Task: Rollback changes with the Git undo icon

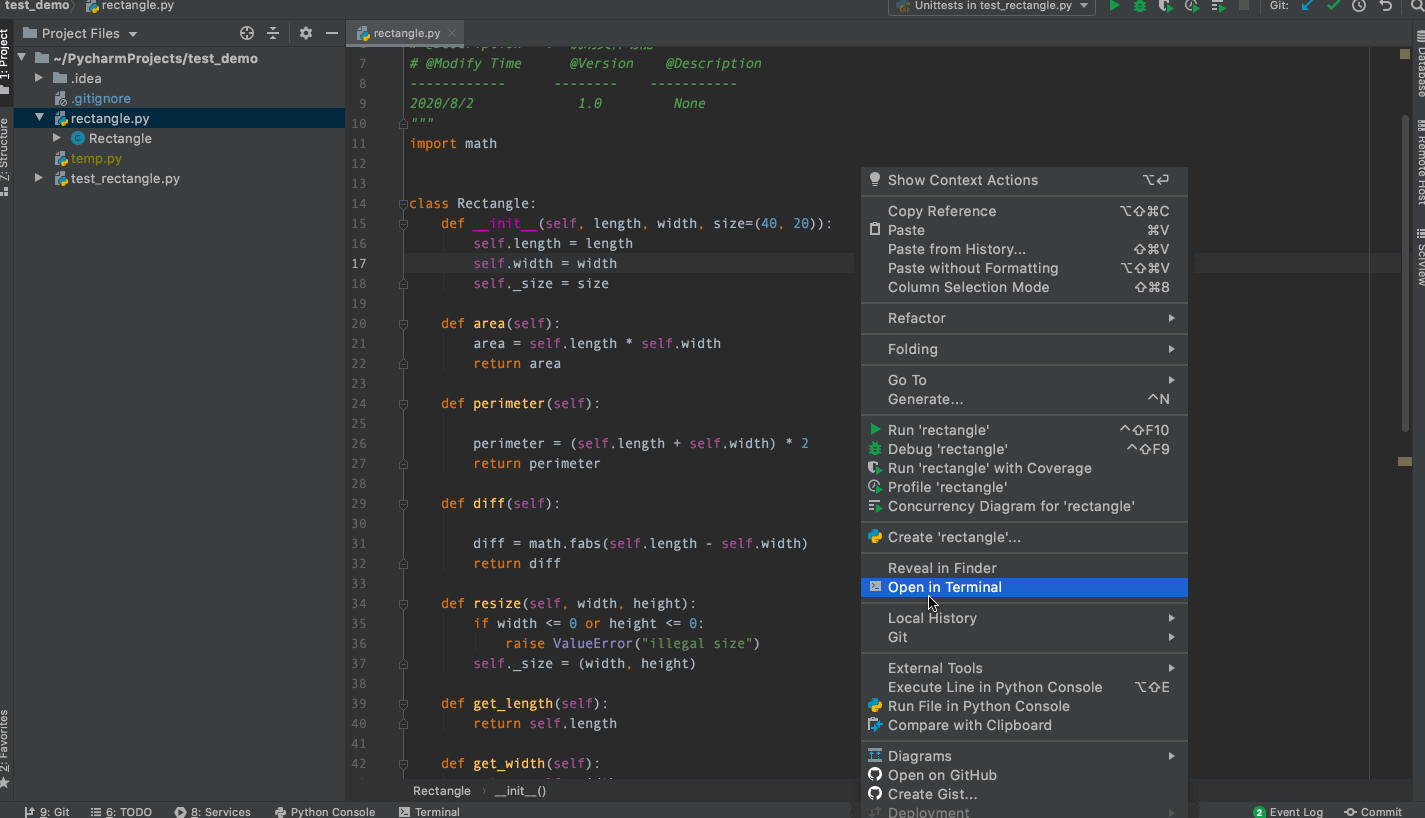Action: pos(1386,6)
